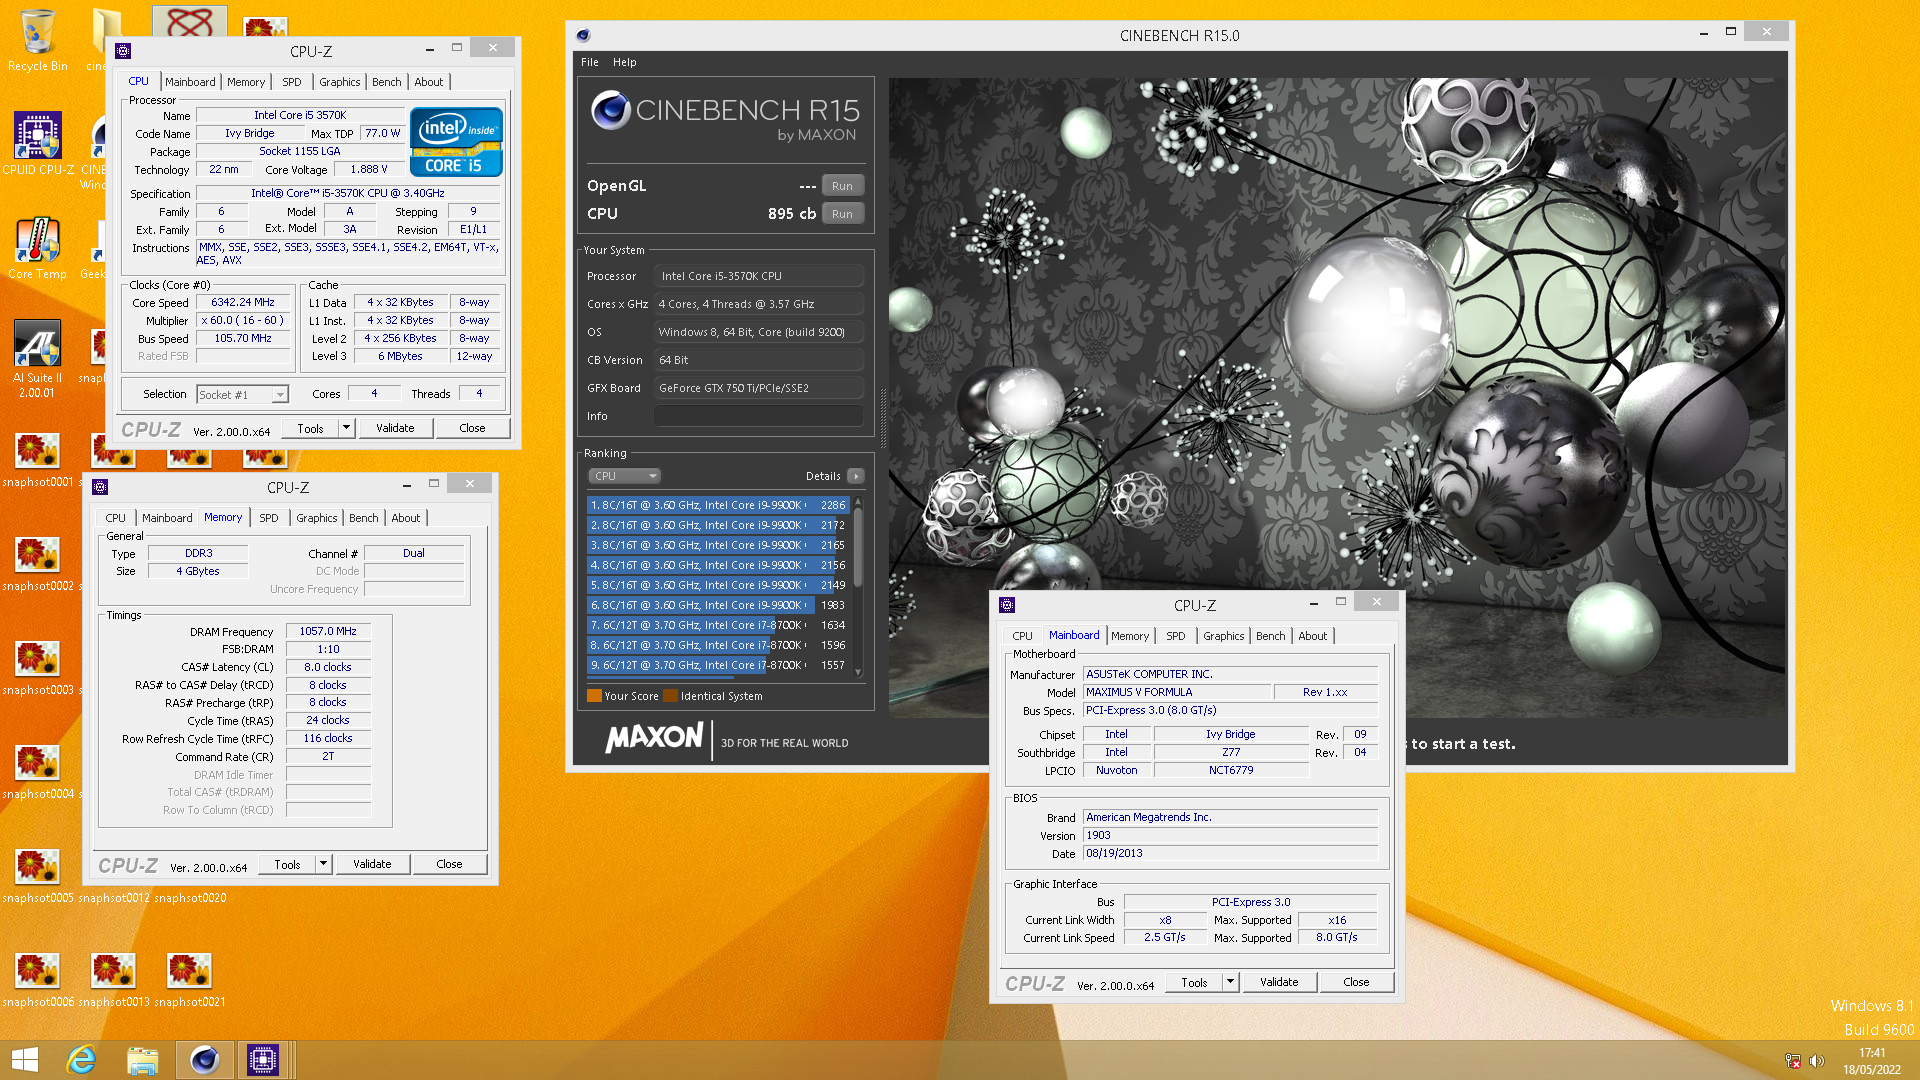Click Core Voltage value 1.888 V
Screen dimensions: 1920x1080
click(368, 169)
